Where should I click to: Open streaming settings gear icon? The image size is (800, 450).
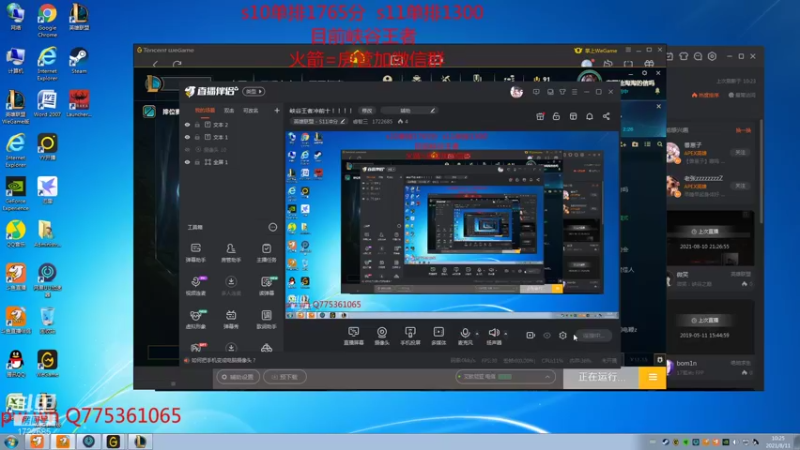click(x=563, y=335)
